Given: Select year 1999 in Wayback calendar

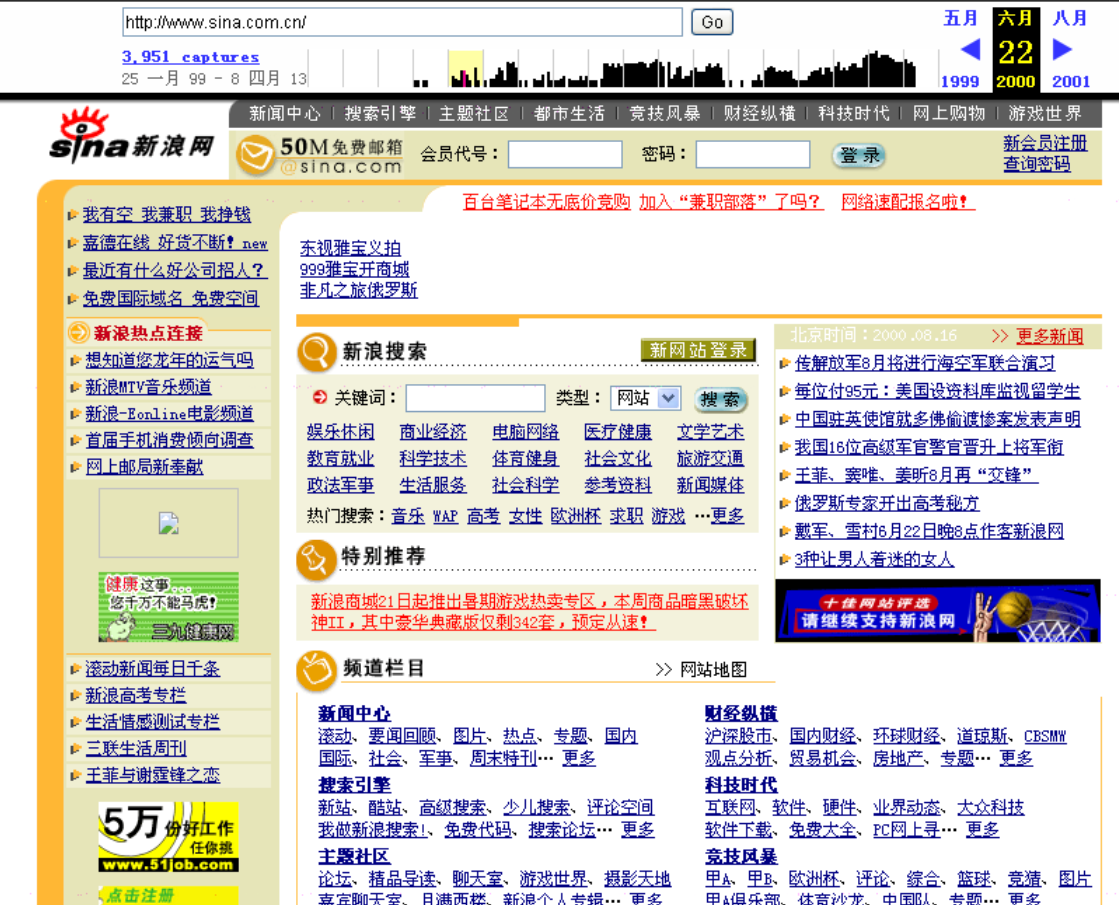Looking at the screenshot, I should point(960,81).
